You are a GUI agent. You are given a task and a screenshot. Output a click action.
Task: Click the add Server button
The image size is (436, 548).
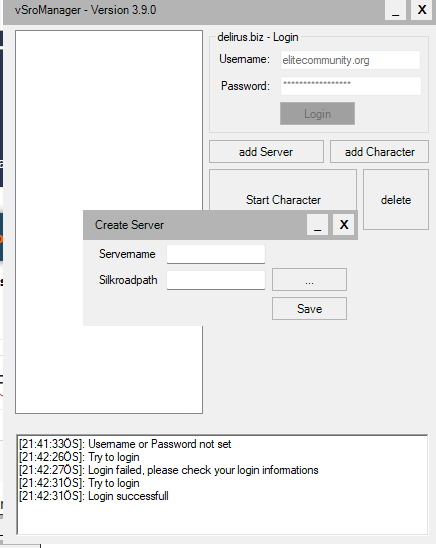(266, 152)
